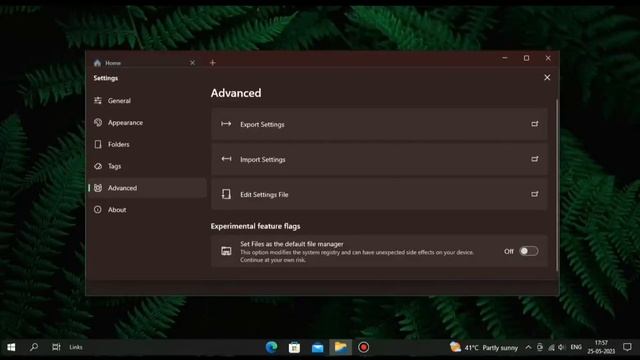Open the Windows Start menu
640x360 pixels.
[11, 347]
